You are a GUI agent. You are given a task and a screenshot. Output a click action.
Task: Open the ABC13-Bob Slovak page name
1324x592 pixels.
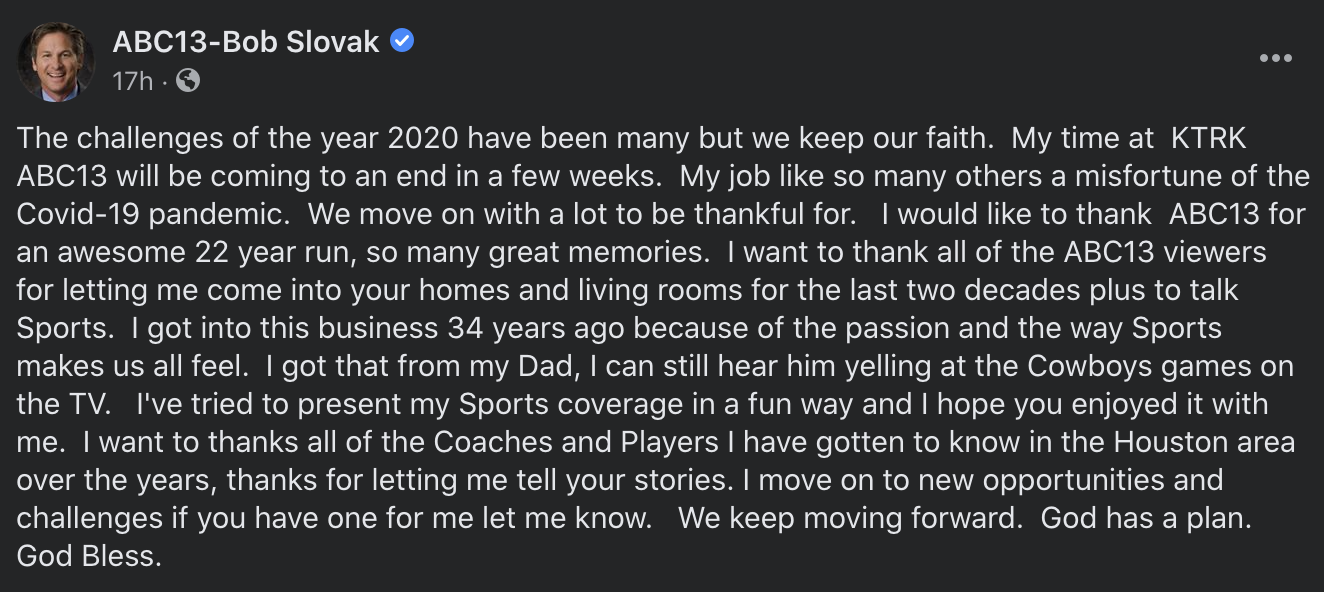tap(247, 42)
